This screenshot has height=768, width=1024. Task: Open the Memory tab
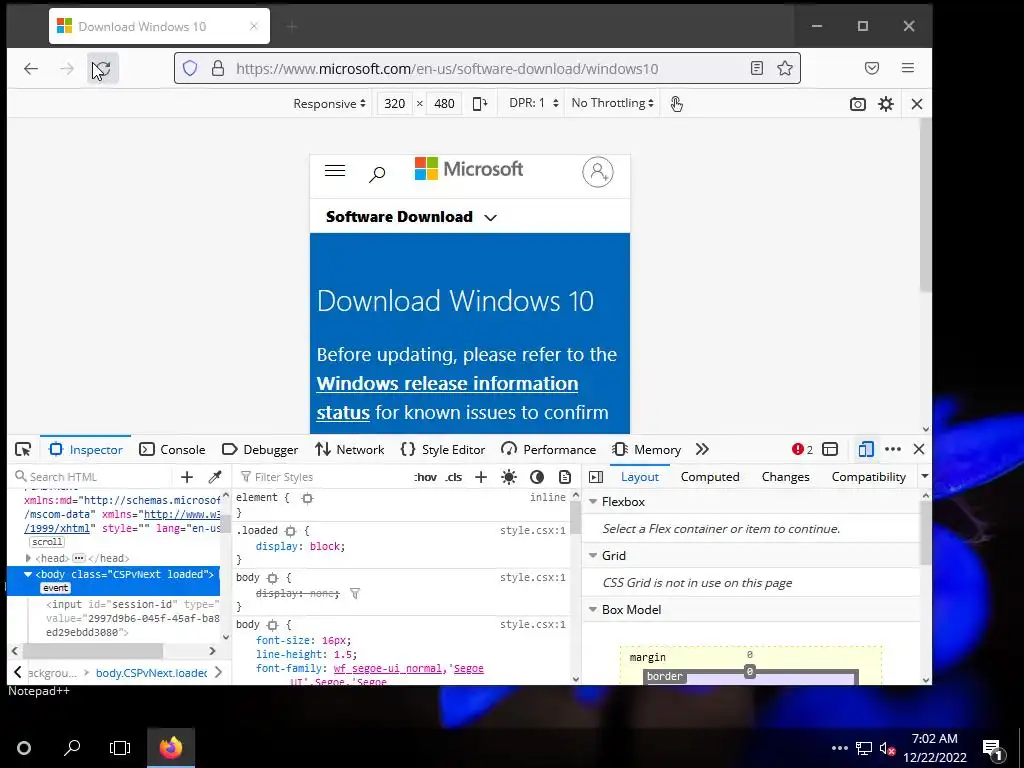647,449
